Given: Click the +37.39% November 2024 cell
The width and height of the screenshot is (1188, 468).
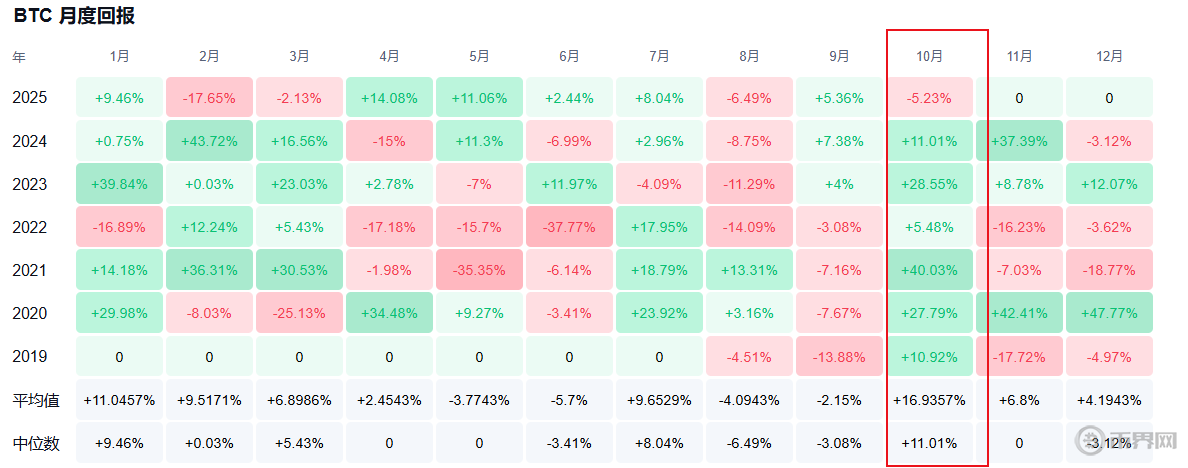Looking at the screenshot, I should point(1019,141).
